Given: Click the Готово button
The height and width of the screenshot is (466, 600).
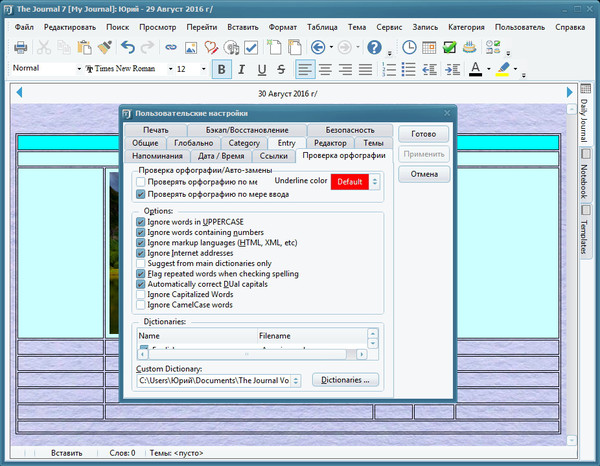Looking at the screenshot, I should pyautogui.click(x=423, y=134).
